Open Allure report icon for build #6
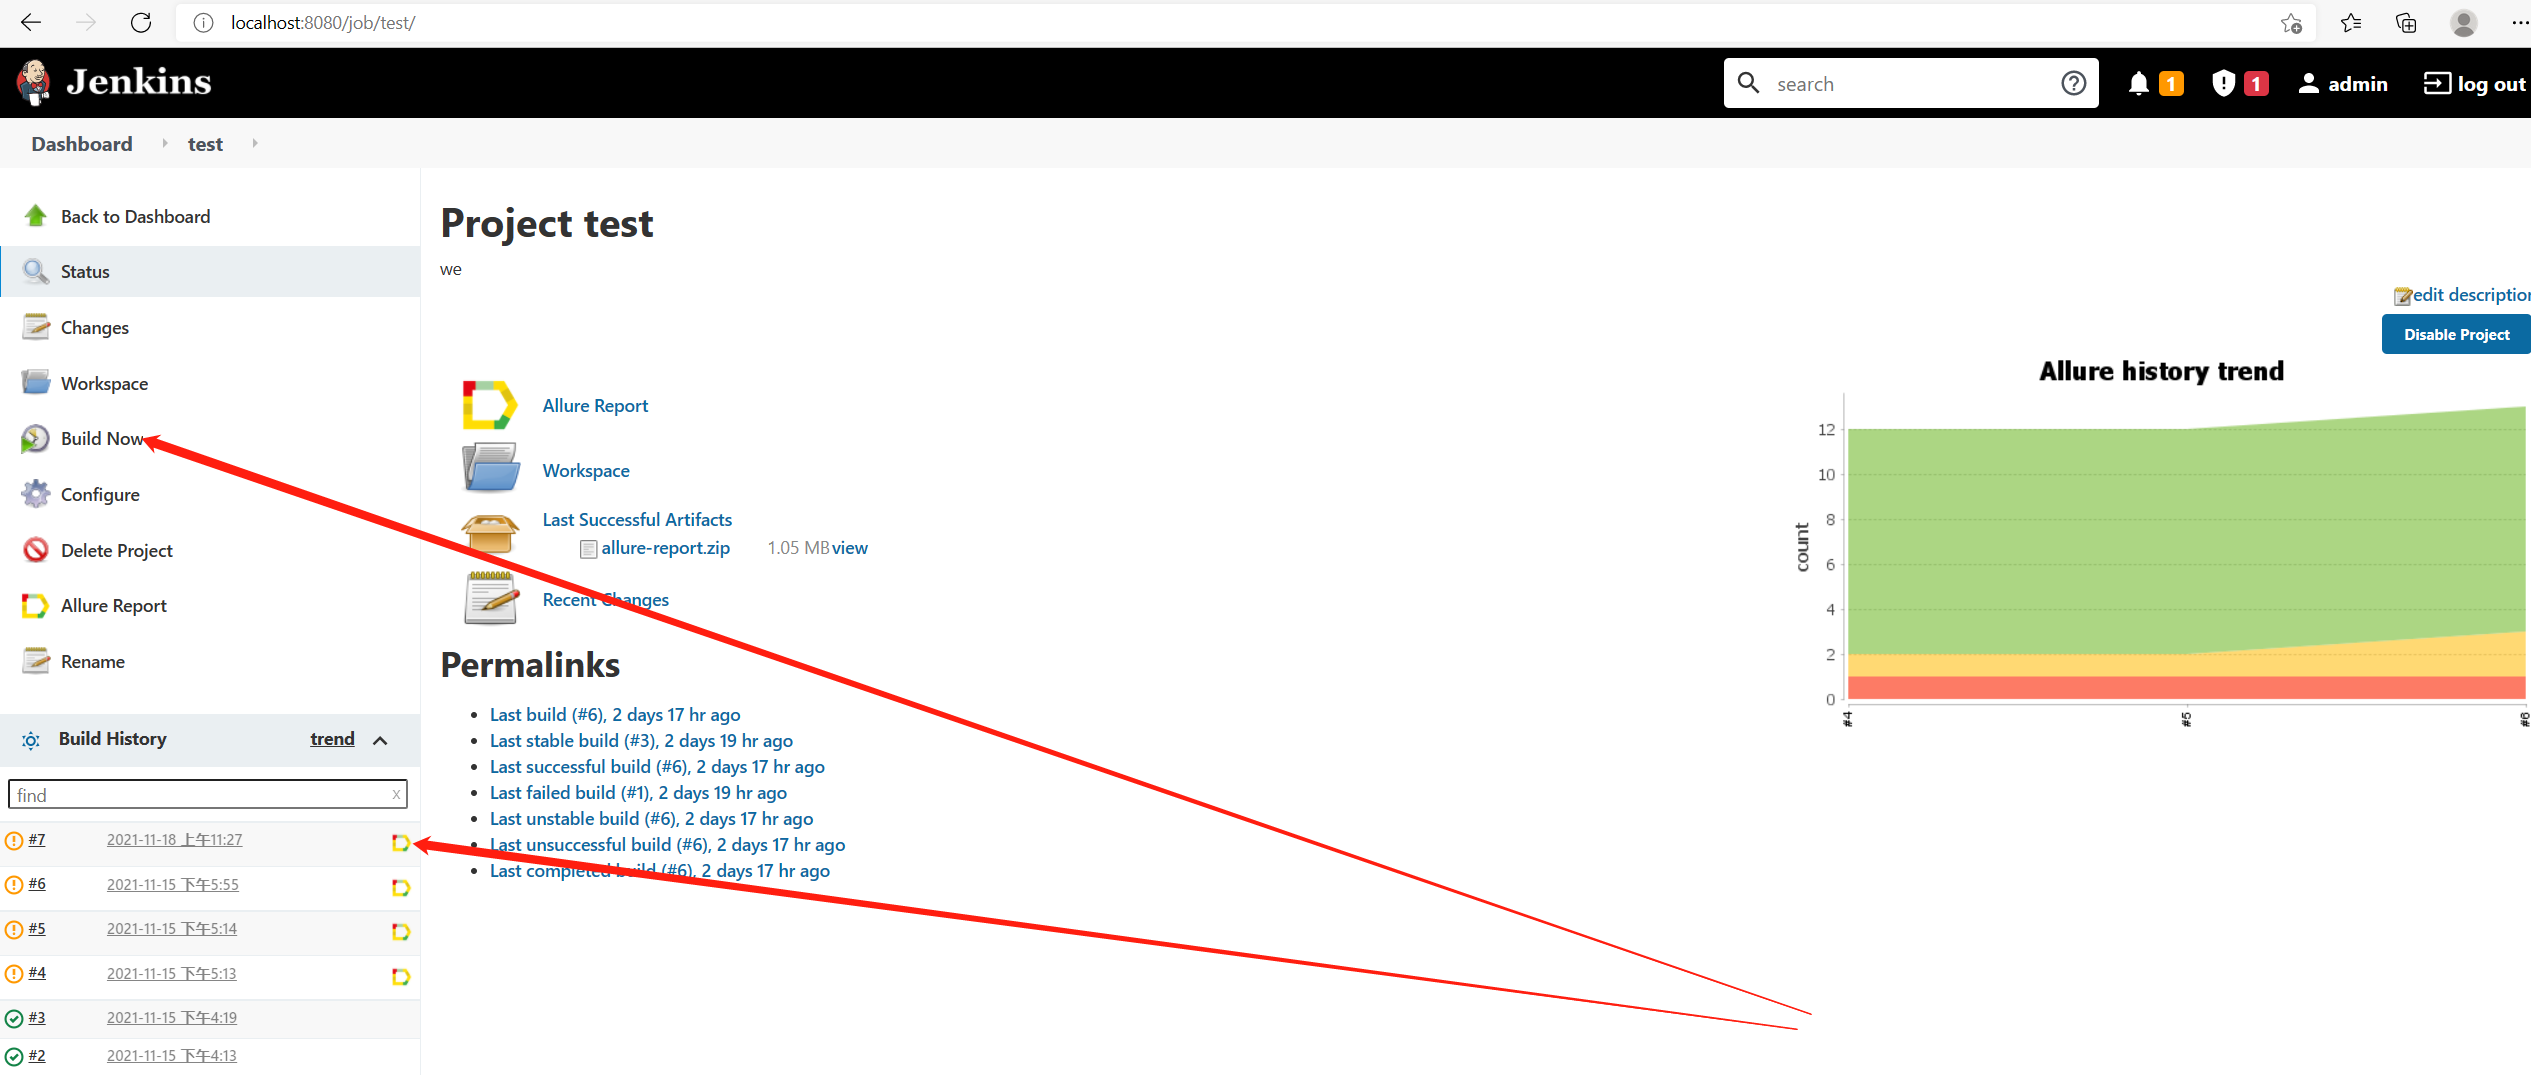The height and width of the screenshot is (1075, 2531). pos(401,887)
